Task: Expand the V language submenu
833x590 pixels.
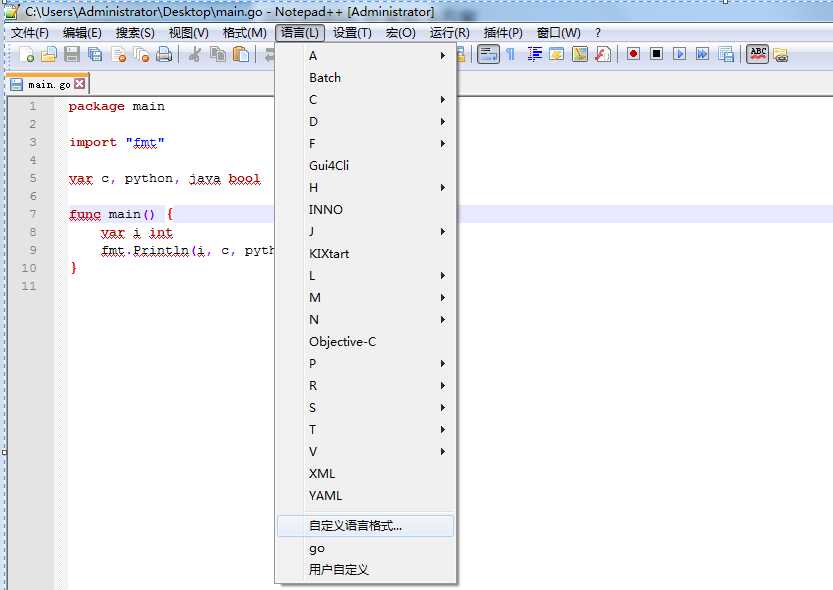Action: click(366, 452)
